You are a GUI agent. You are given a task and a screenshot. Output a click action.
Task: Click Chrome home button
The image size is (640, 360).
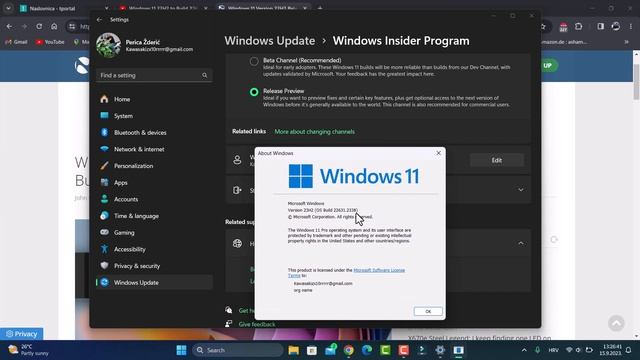54,27
